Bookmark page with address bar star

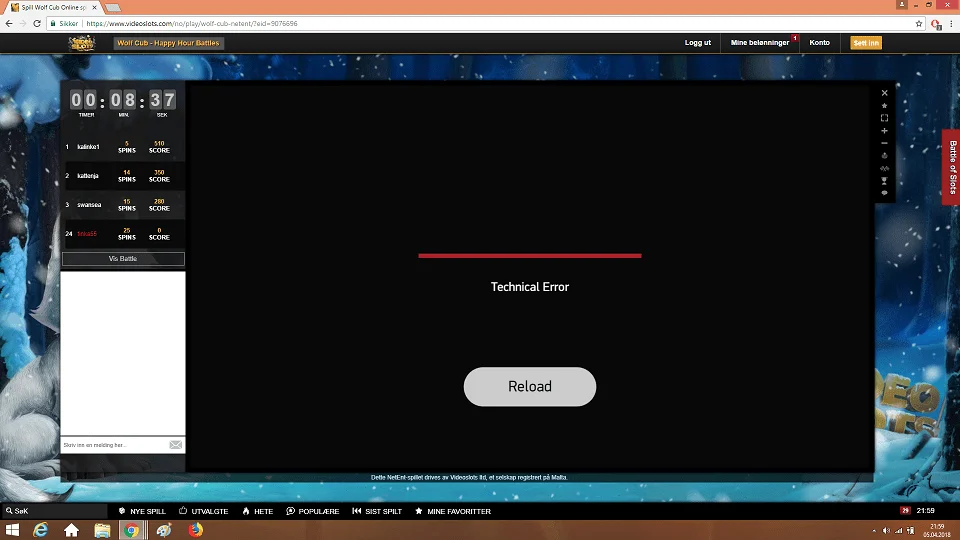point(918,23)
